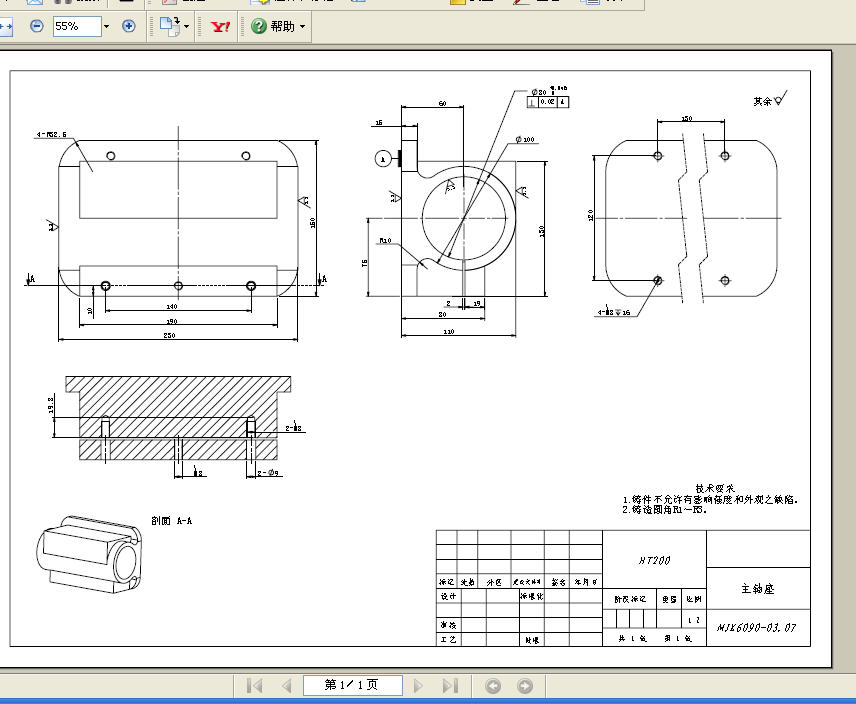Click the fit width arrows icon
The height and width of the screenshot is (704, 856).
tap(5, 26)
